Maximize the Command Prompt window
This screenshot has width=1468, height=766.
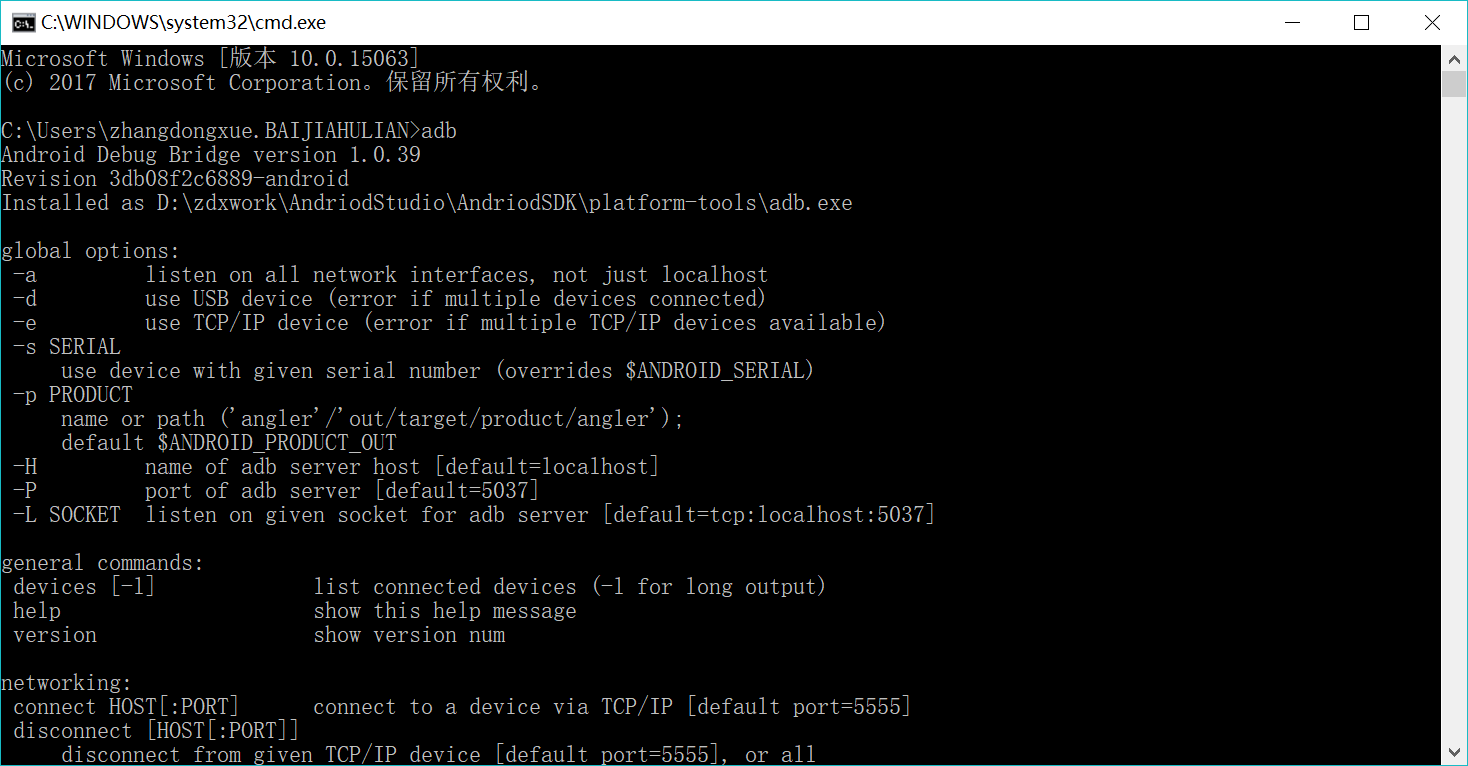pyautogui.click(x=1361, y=22)
